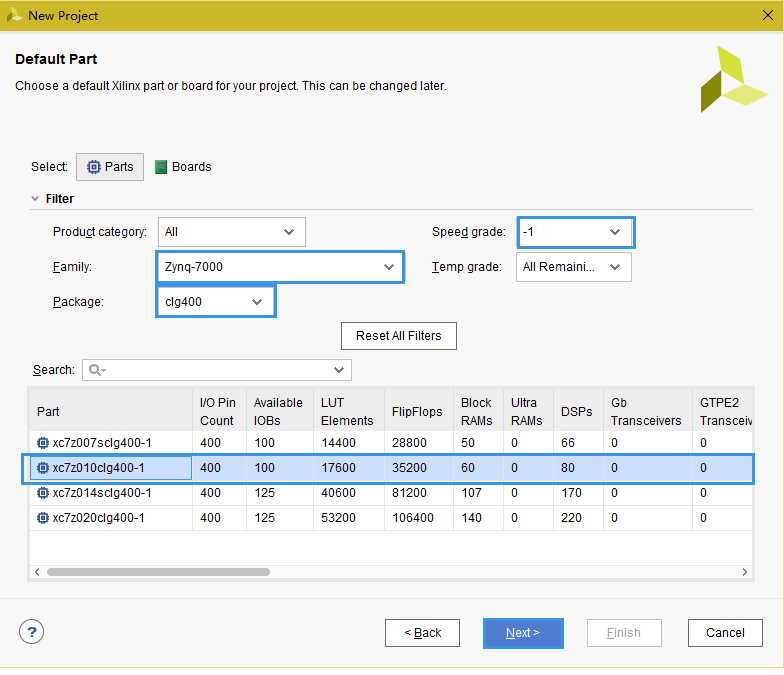Expand the Search history dropdown arrow
The image size is (784, 675).
point(339,370)
